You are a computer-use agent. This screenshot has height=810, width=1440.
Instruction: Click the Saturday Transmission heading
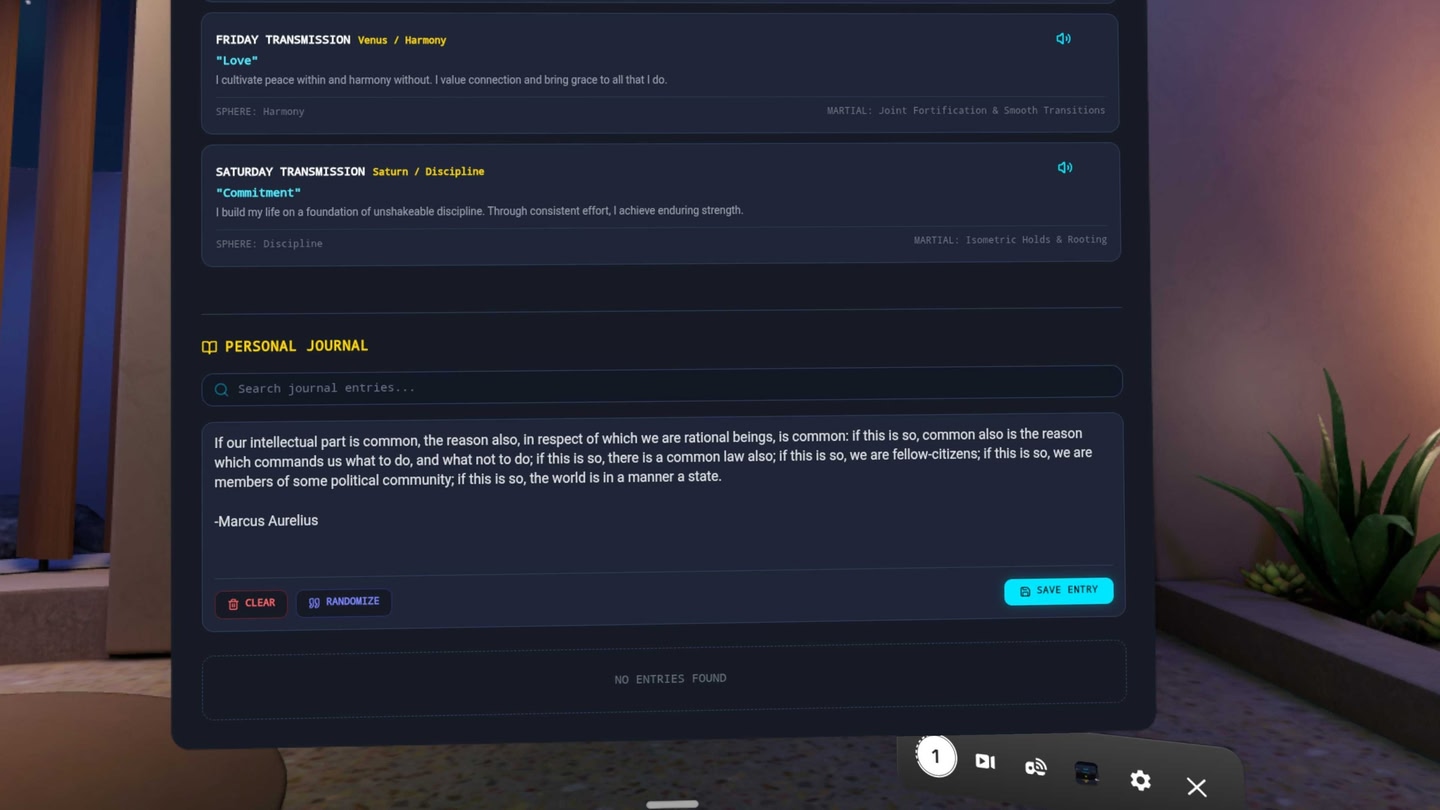(x=290, y=172)
